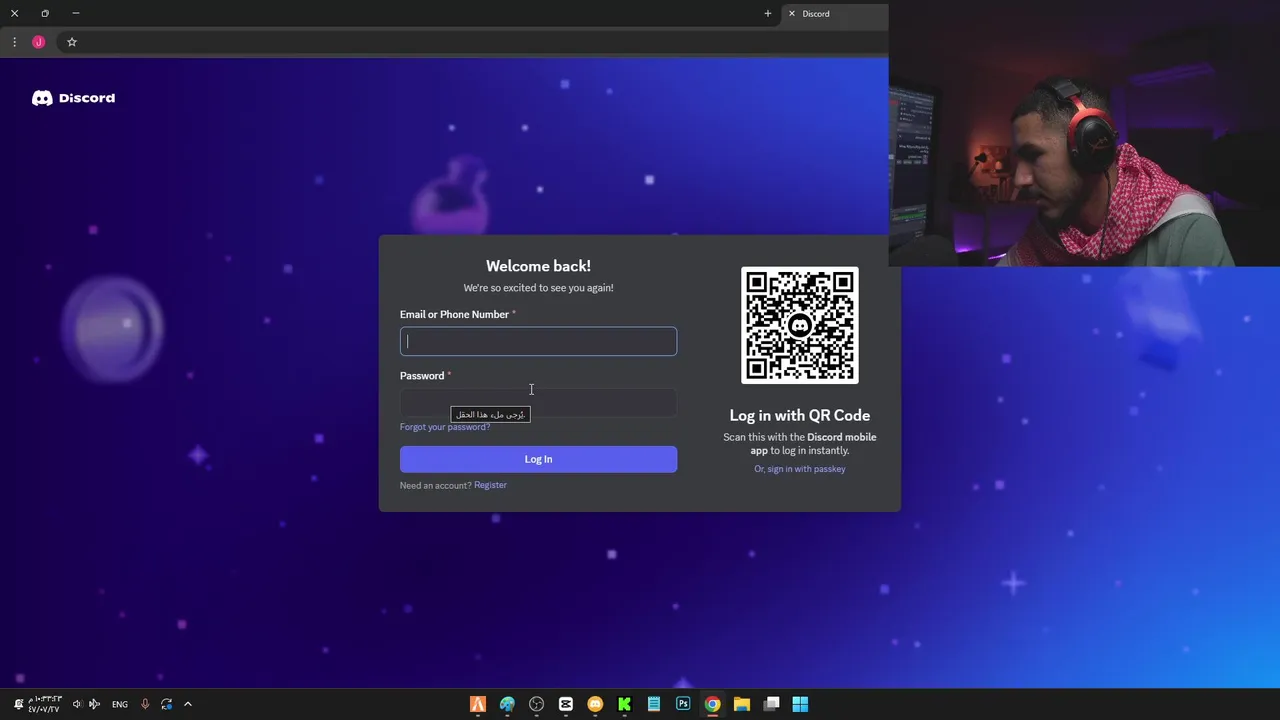This screenshot has width=1280, height=720.
Task: Open the green K app in taskbar
Action: 624,704
